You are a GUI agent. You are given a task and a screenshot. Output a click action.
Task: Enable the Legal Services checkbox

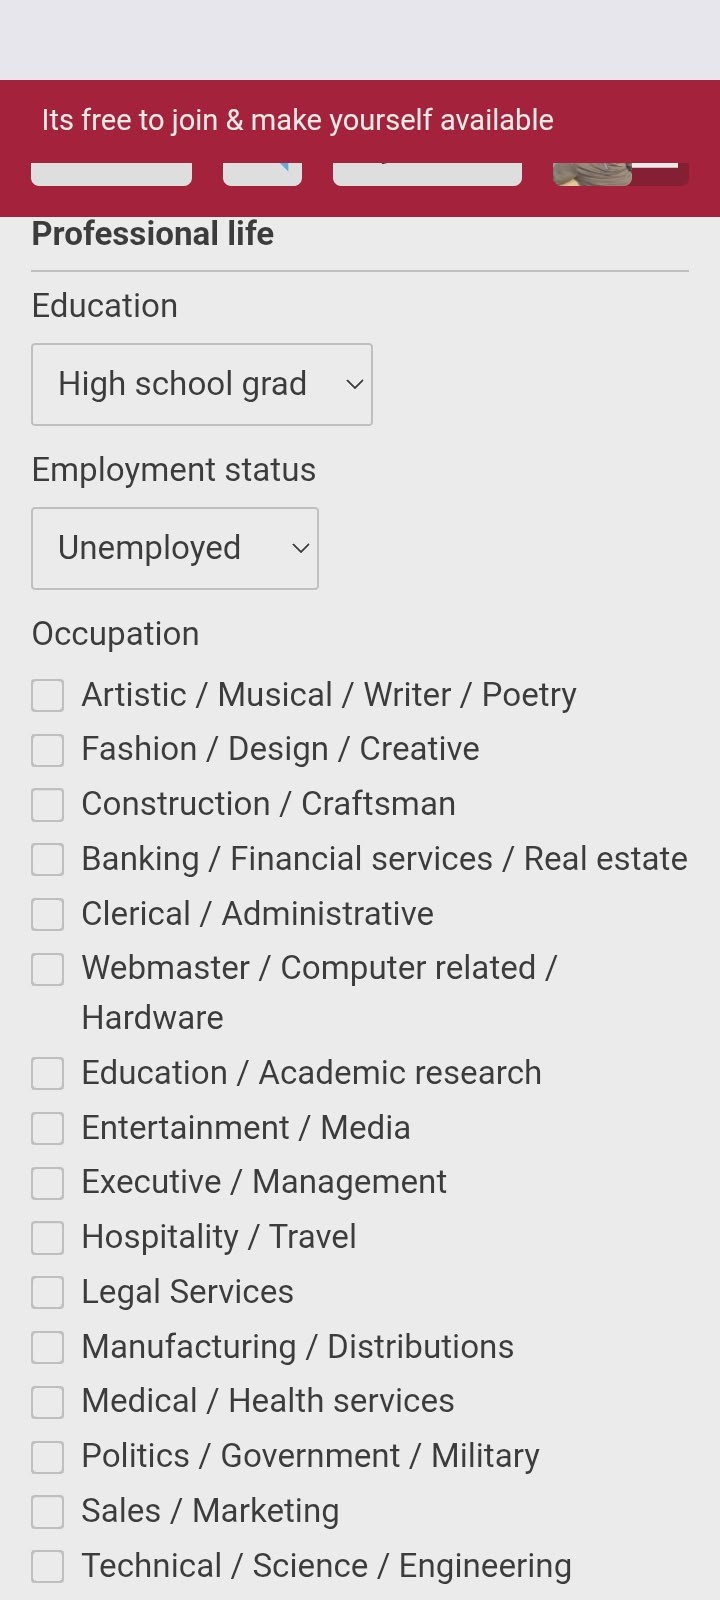(48, 1292)
